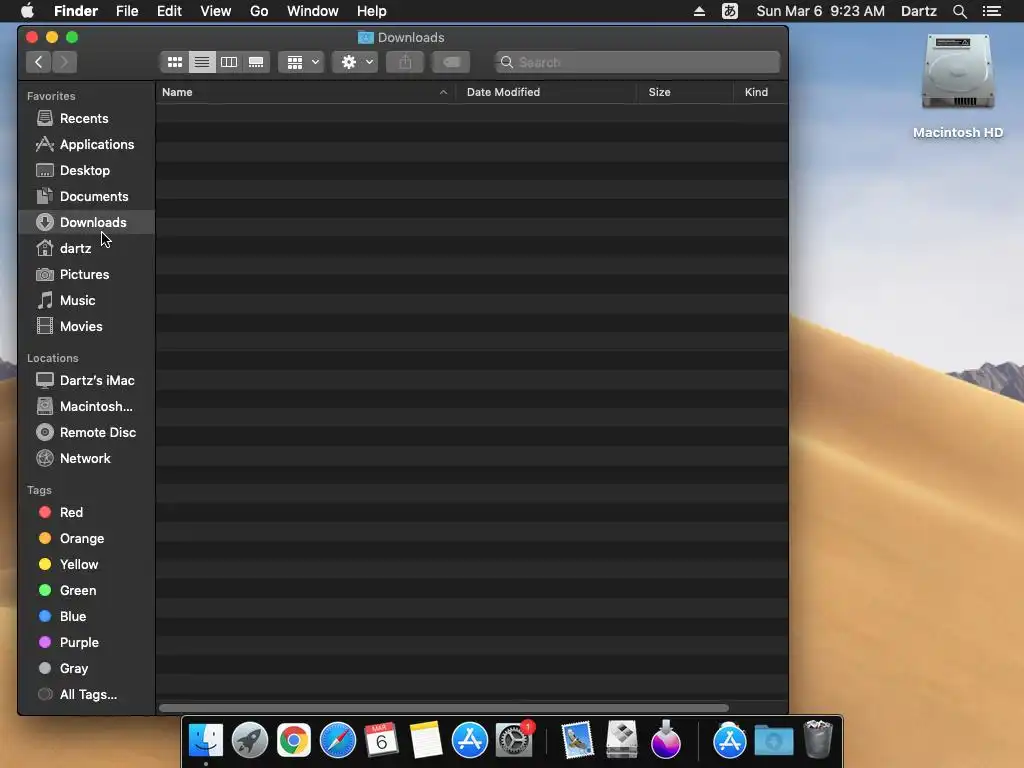Image resolution: width=1024 pixels, height=768 pixels.
Task: Select the Red tag
Action: pos(86,513)
